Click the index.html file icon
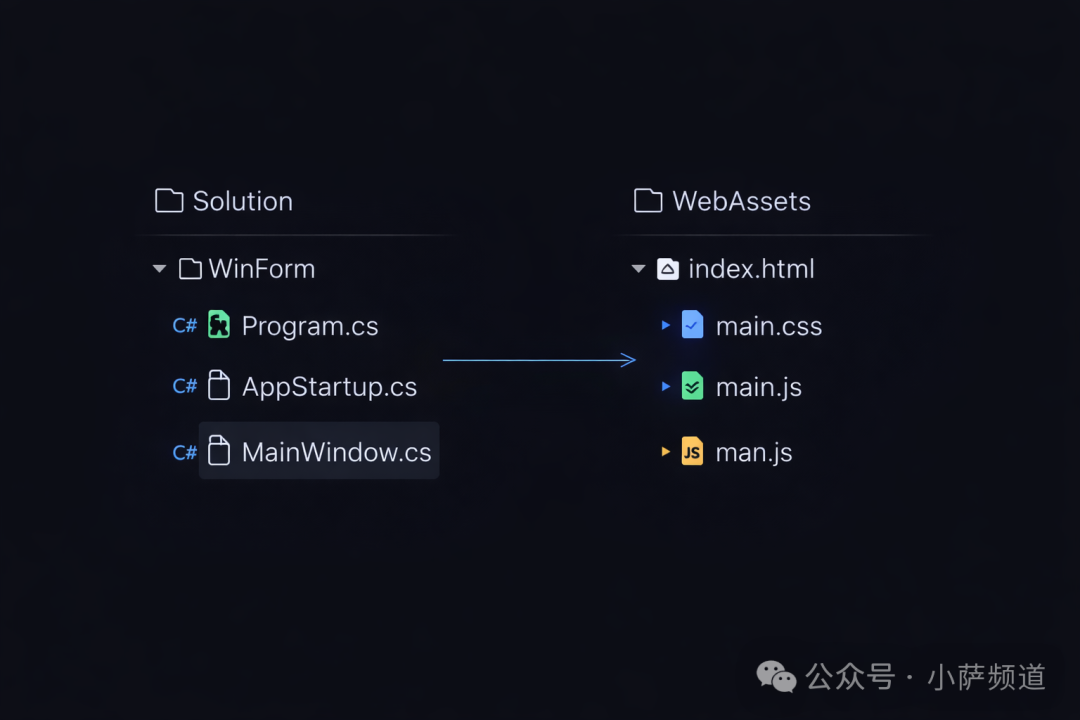The width and height of the screenshot is (1080, 720). 668,269
